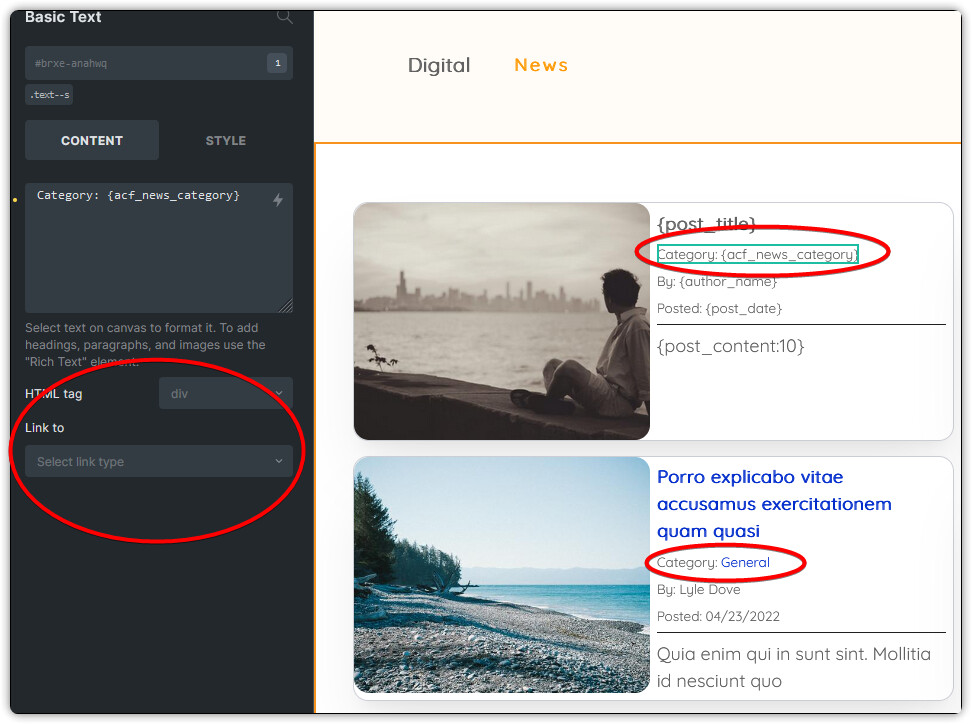The width and height of the screenshot is (972, 724).
Task: Select the {post_title} heading on canvas
Action: click(x=706, y=223)
